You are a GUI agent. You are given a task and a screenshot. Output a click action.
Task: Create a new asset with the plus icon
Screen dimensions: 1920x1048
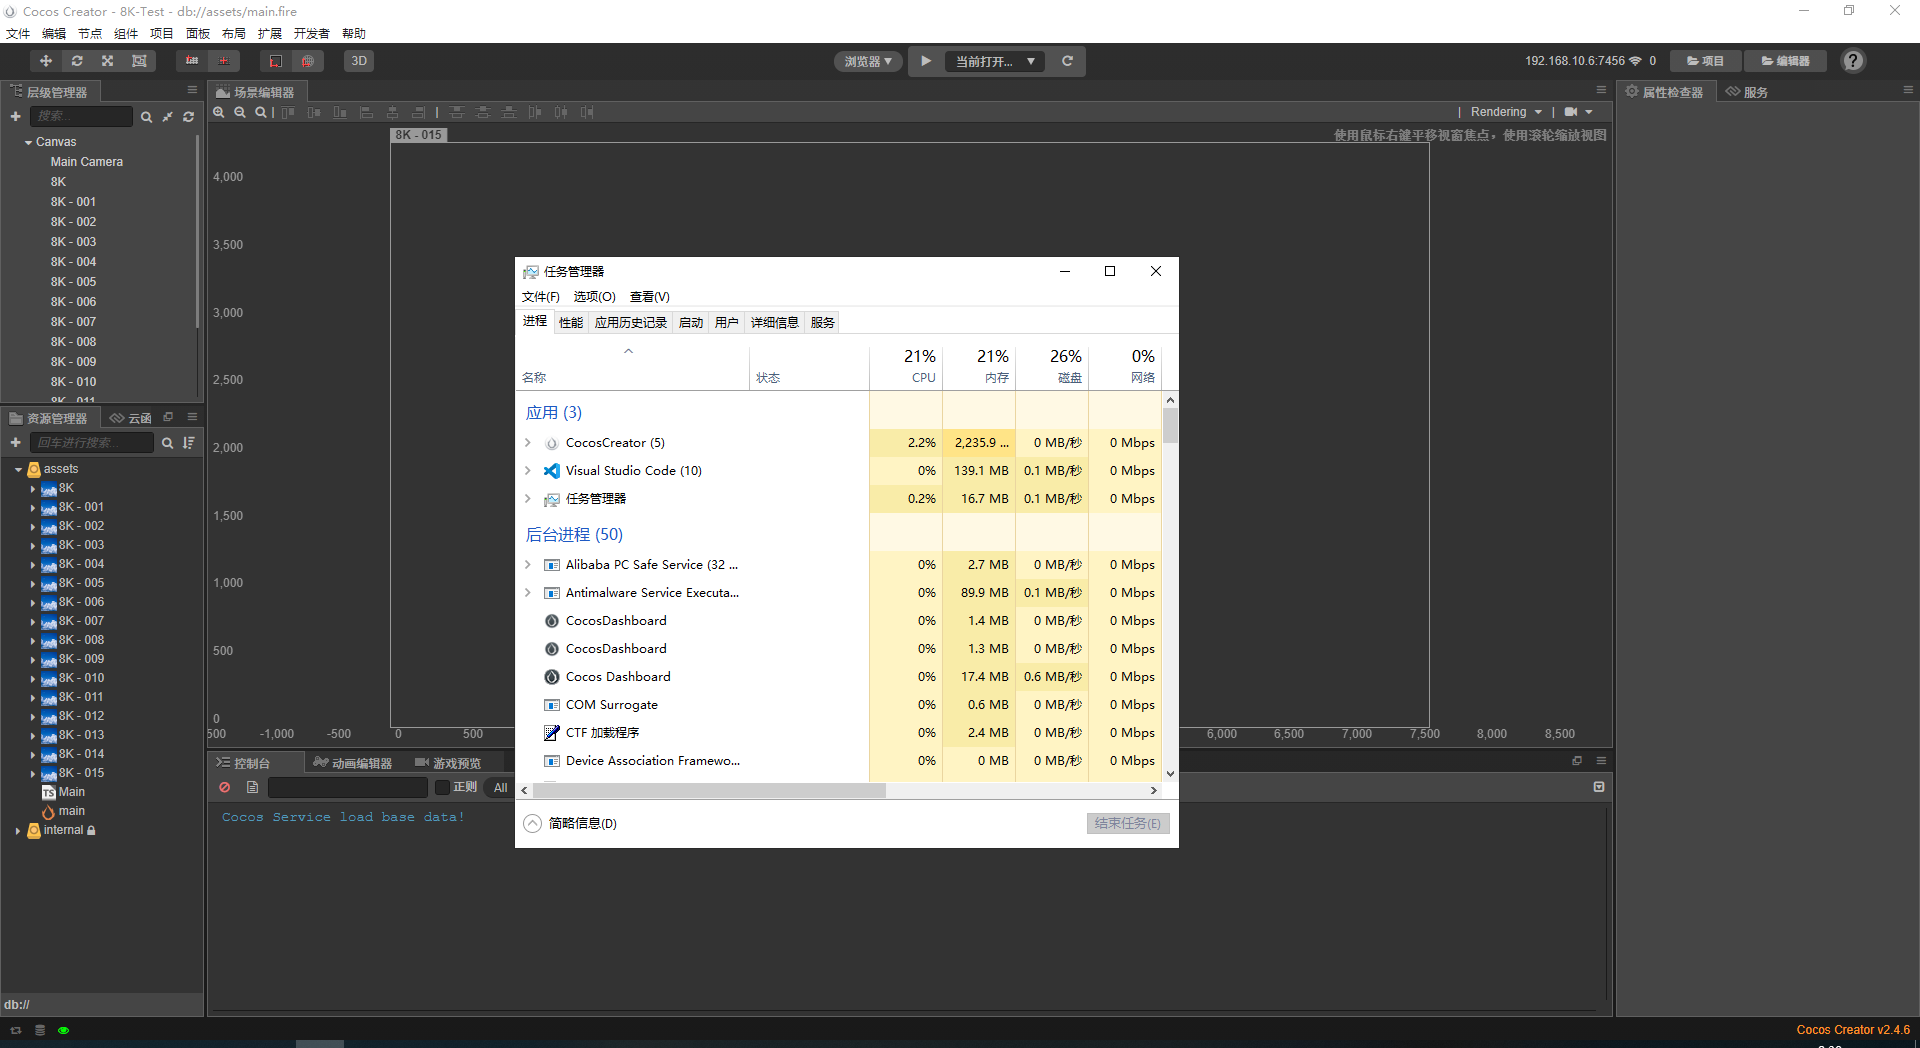pos(15,443)
